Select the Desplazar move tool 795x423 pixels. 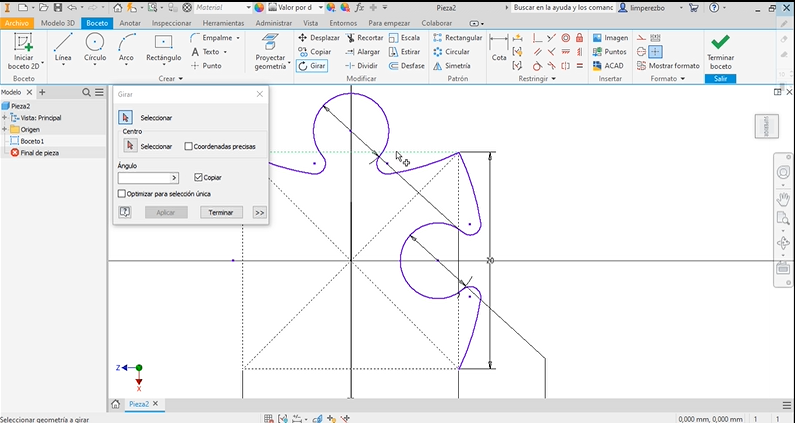(319, 38)
